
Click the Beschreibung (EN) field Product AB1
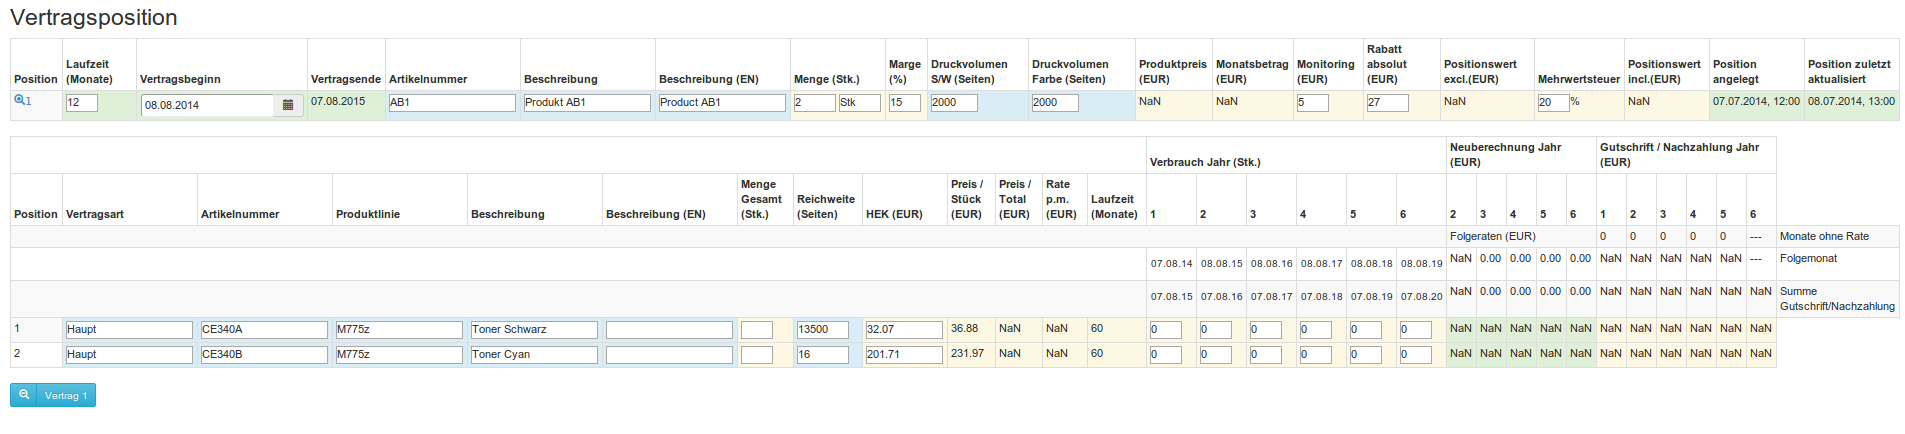pos(722,103)
